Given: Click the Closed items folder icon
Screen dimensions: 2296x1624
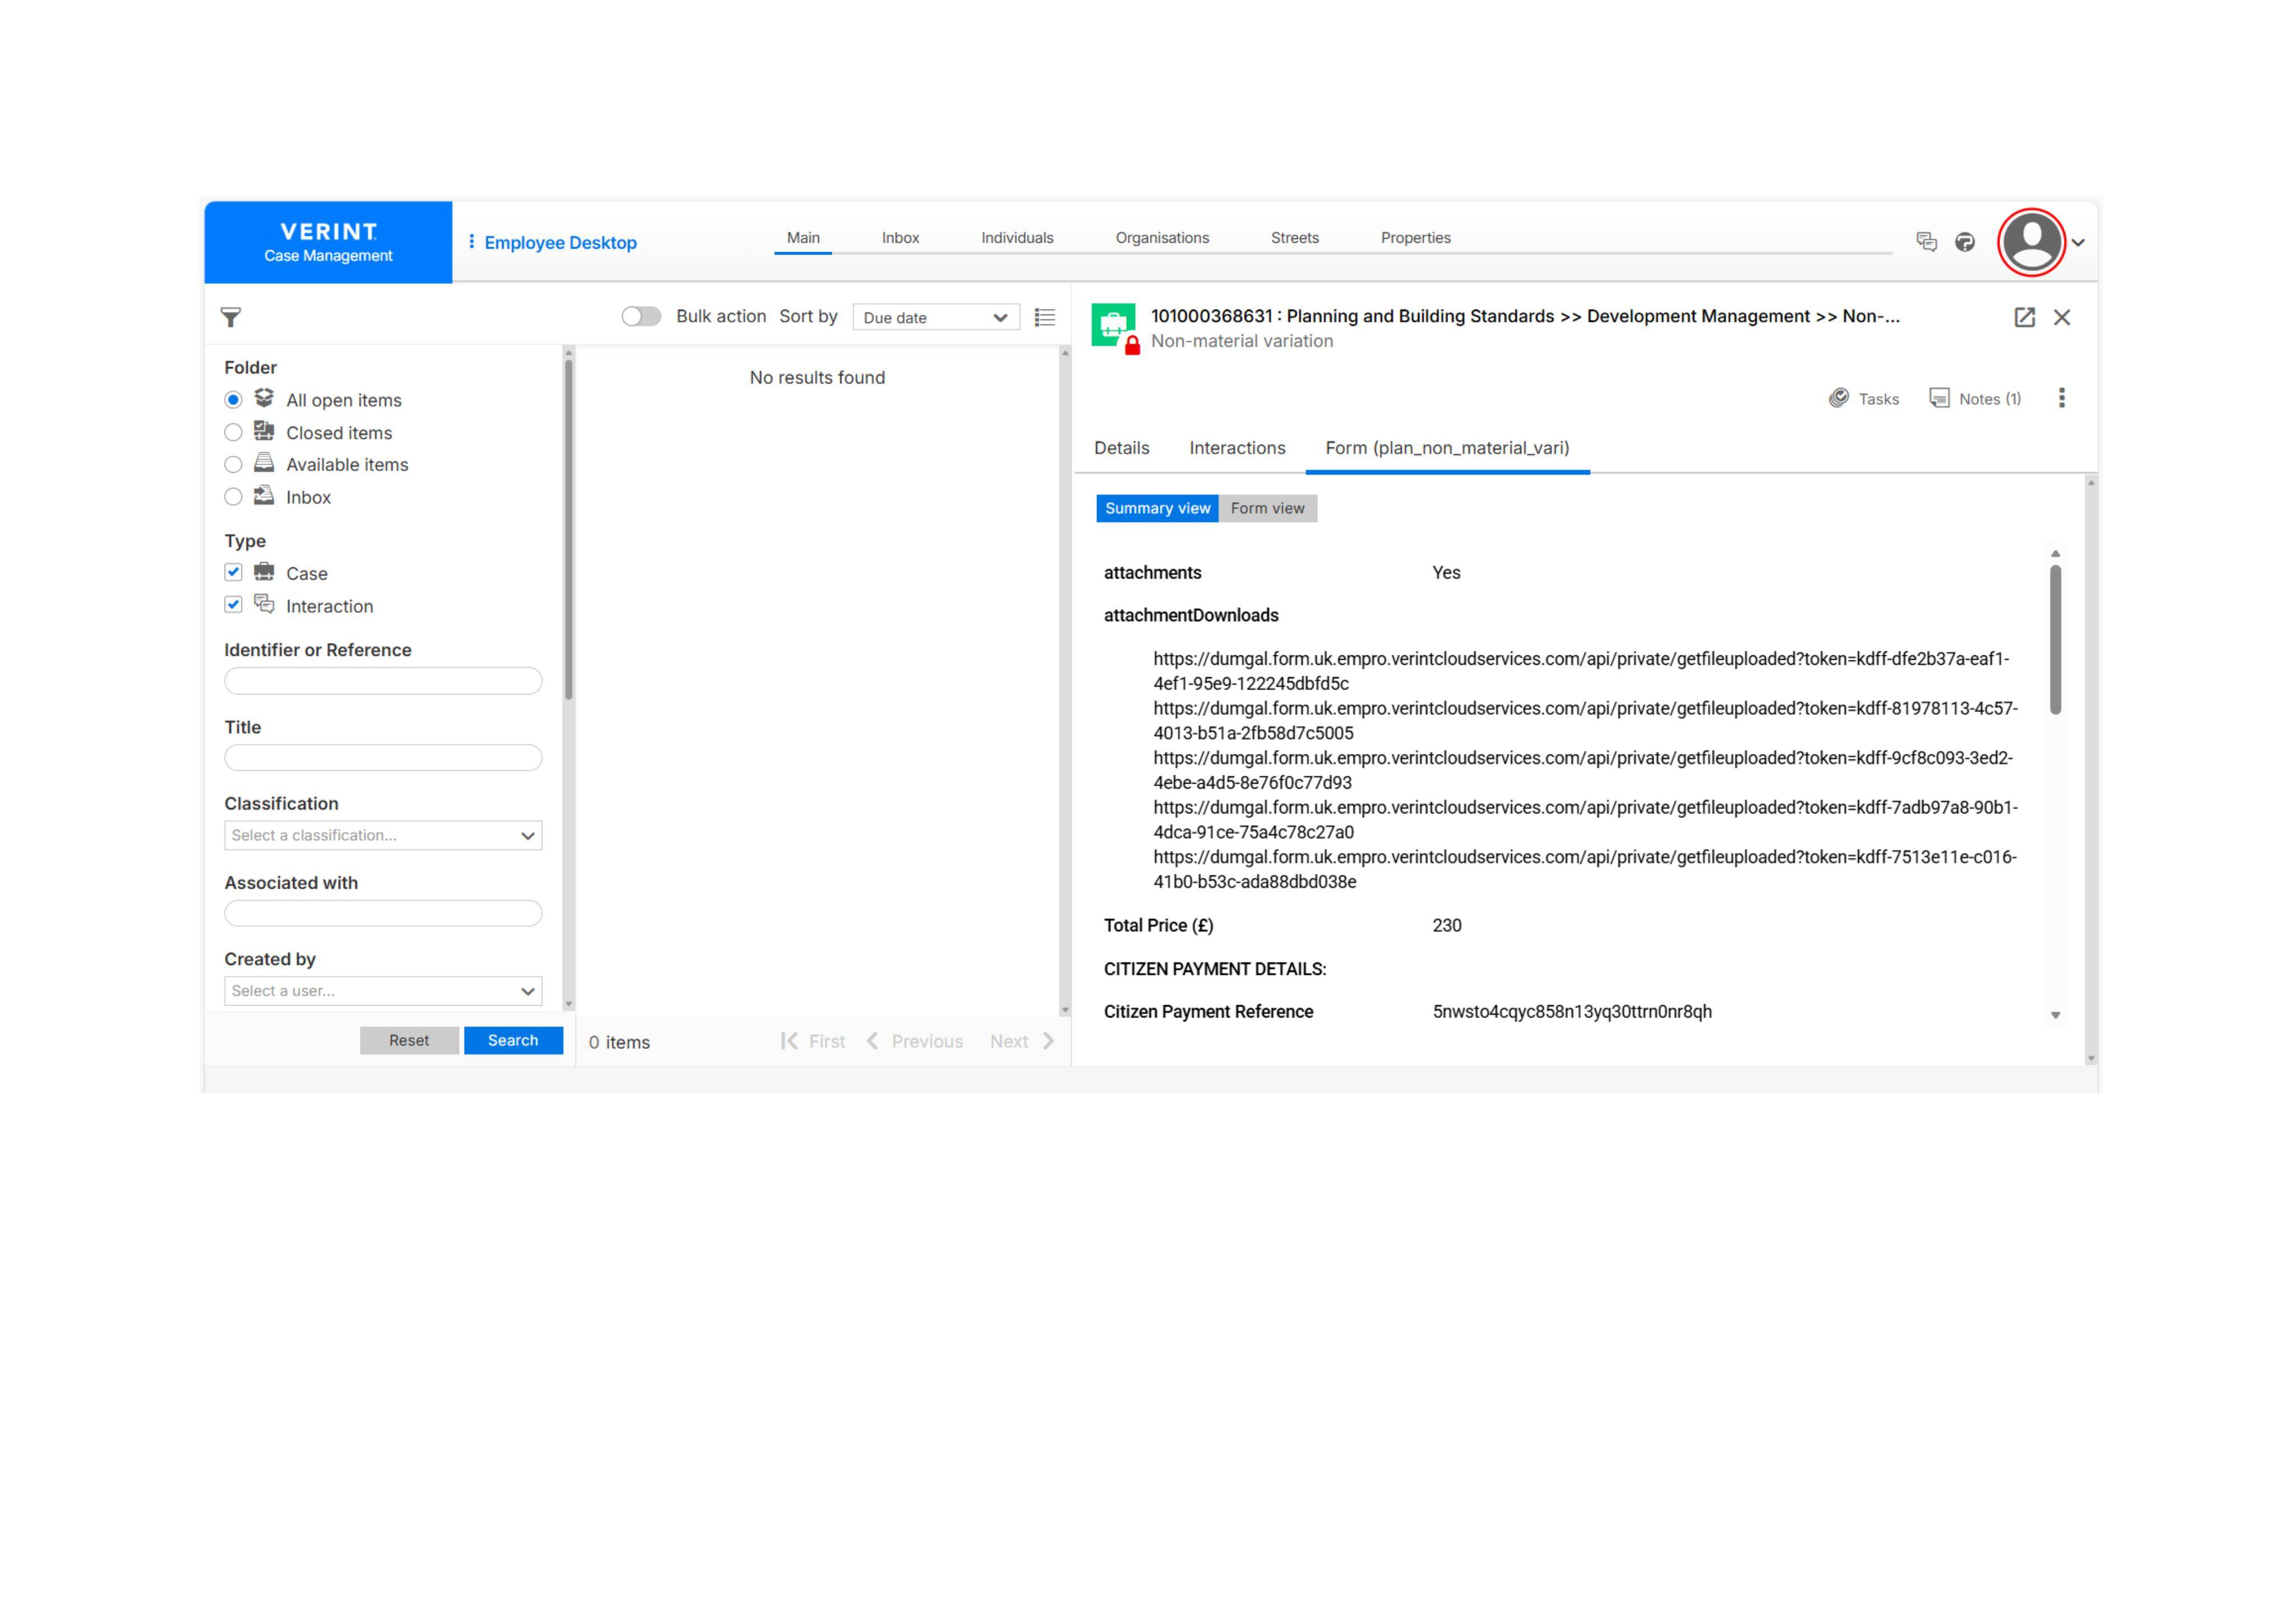Looking at the screenshot, I should pos(264,431).
